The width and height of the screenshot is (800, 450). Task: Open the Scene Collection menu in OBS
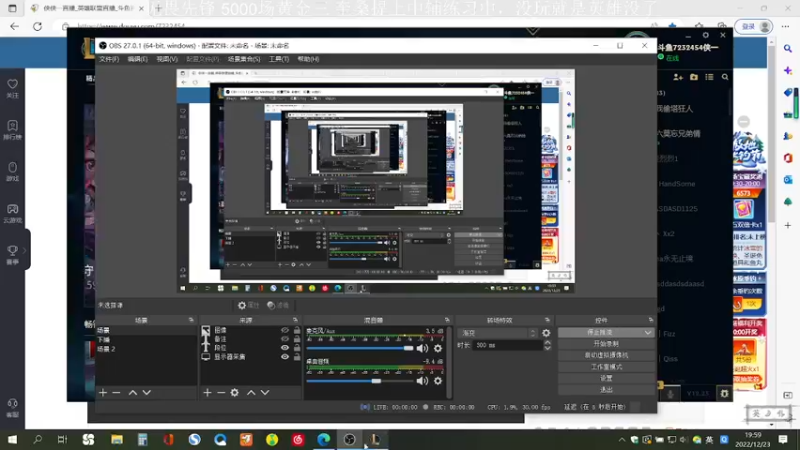click(x=244, y=59)
